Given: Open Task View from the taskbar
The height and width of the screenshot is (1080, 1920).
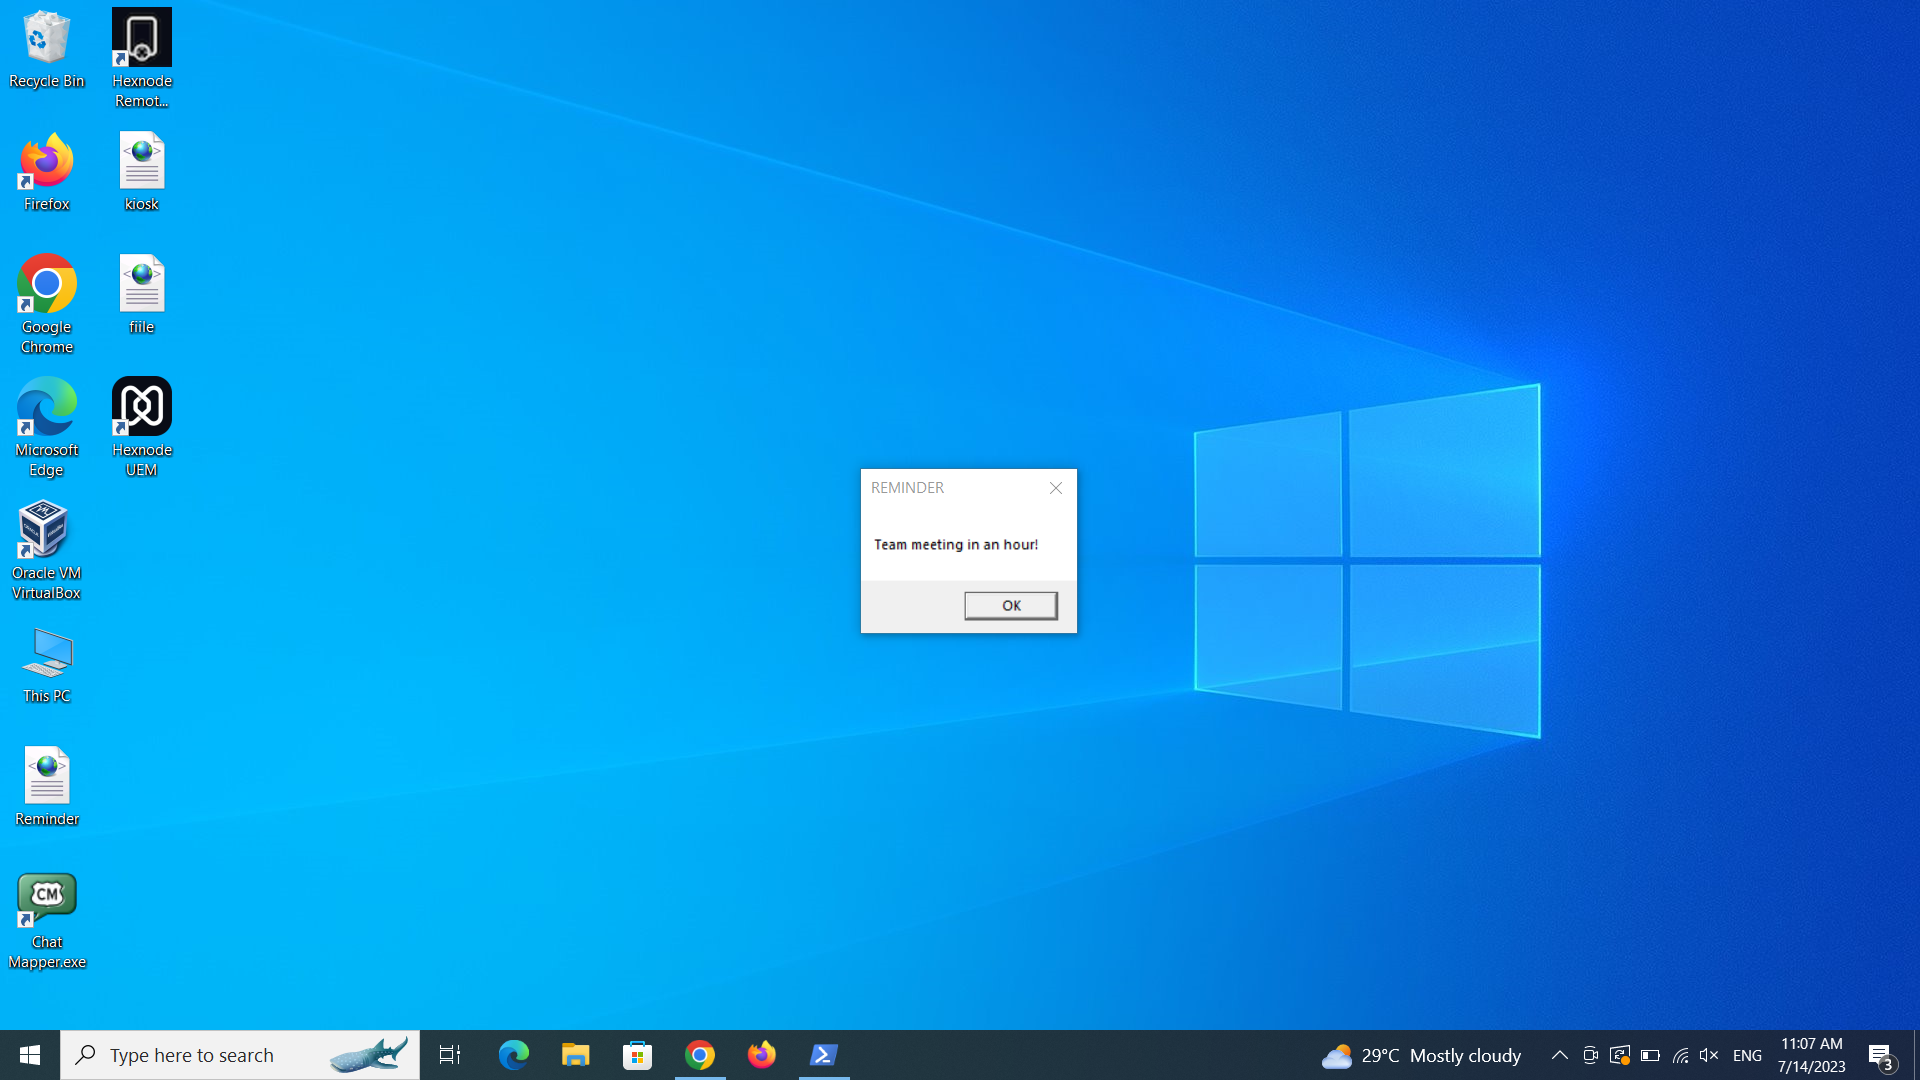Looking at the screenshot, I should tap(450, 1055).
